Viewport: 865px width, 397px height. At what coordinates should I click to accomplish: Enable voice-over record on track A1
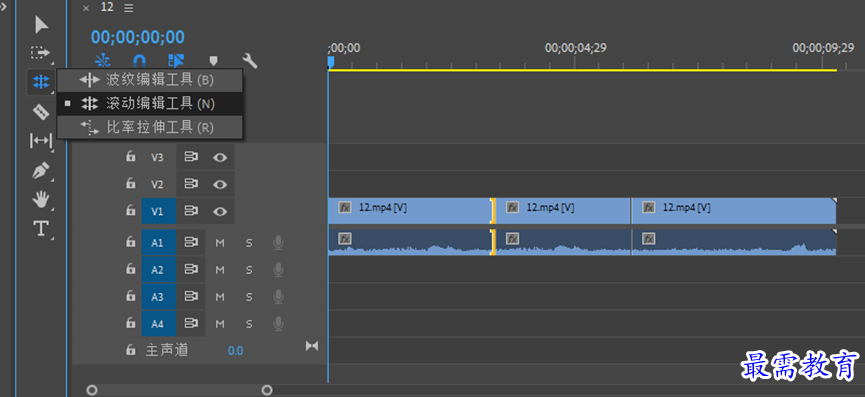(x=279, y=242)
